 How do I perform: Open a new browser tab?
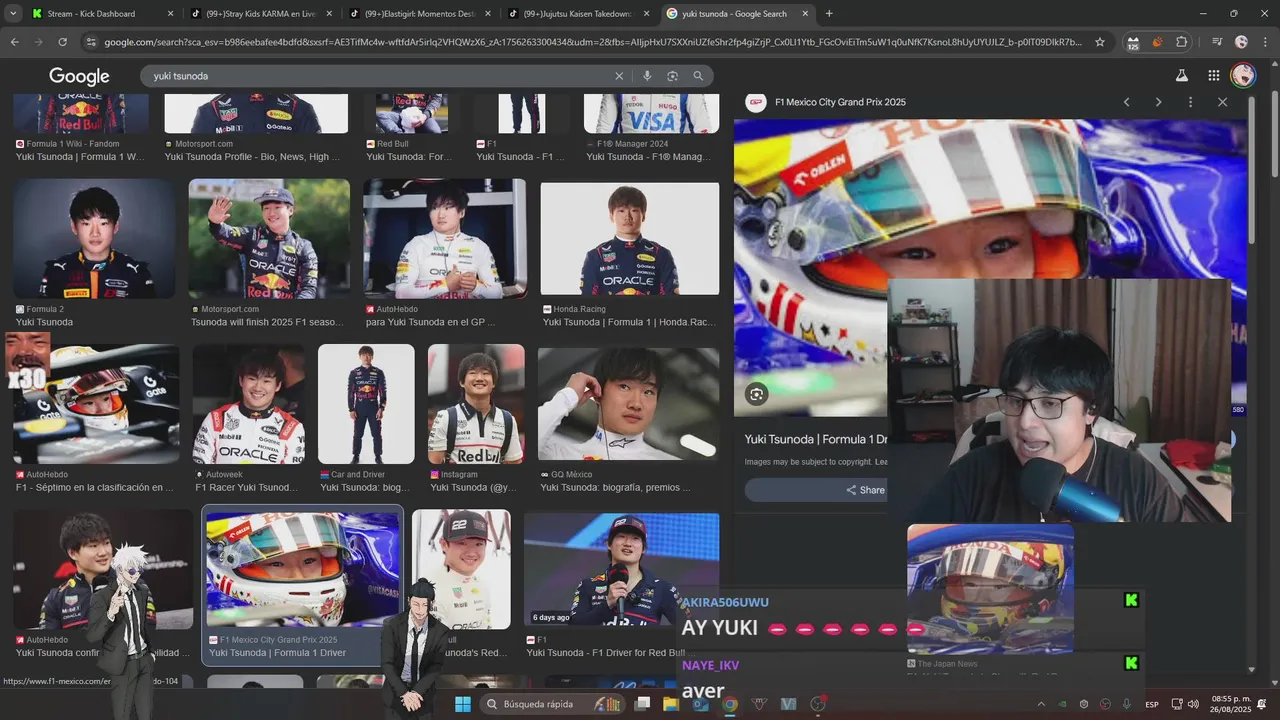(x=829, y=14)
